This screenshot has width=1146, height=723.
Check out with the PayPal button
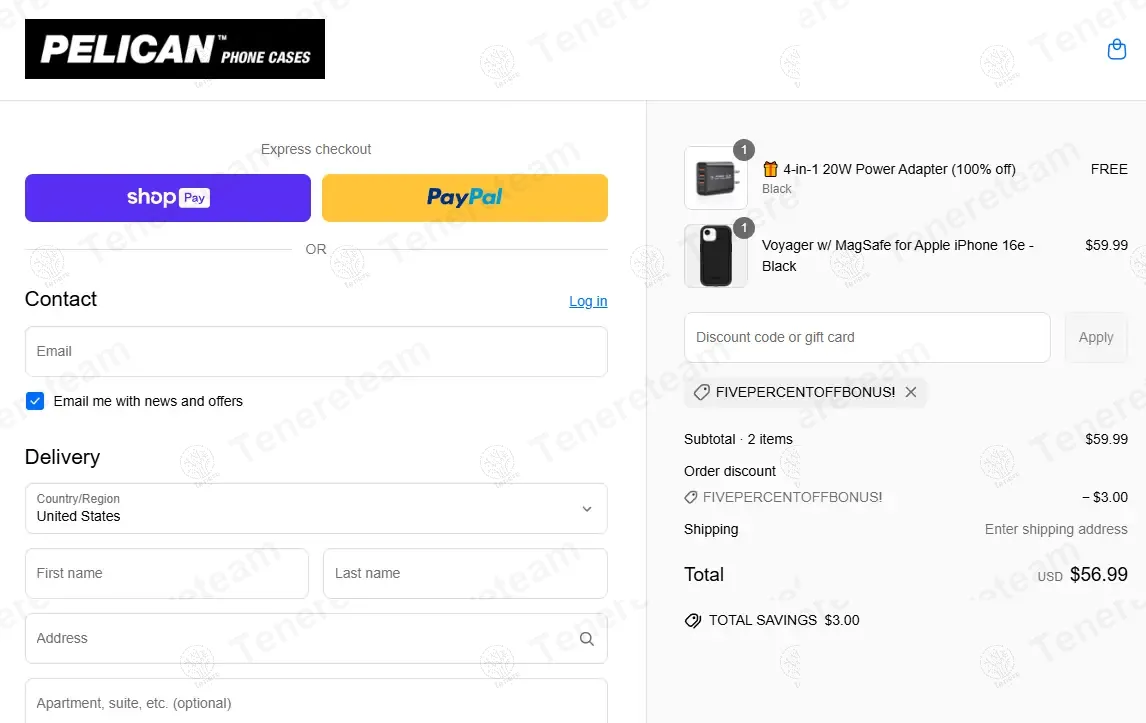click(x=465, y=198)
